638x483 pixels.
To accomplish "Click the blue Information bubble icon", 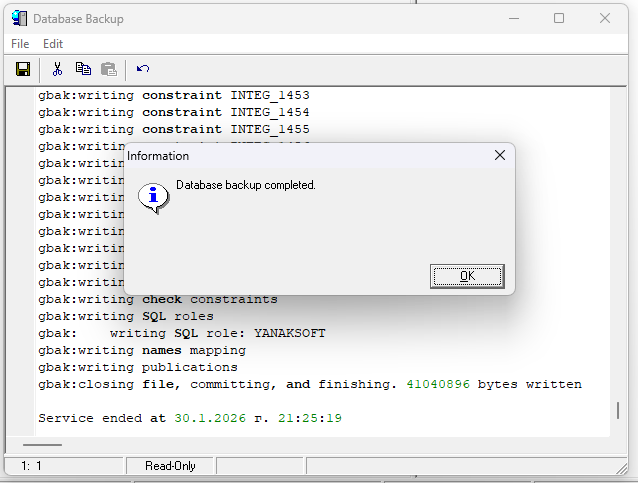I will (x=152, y=196).
